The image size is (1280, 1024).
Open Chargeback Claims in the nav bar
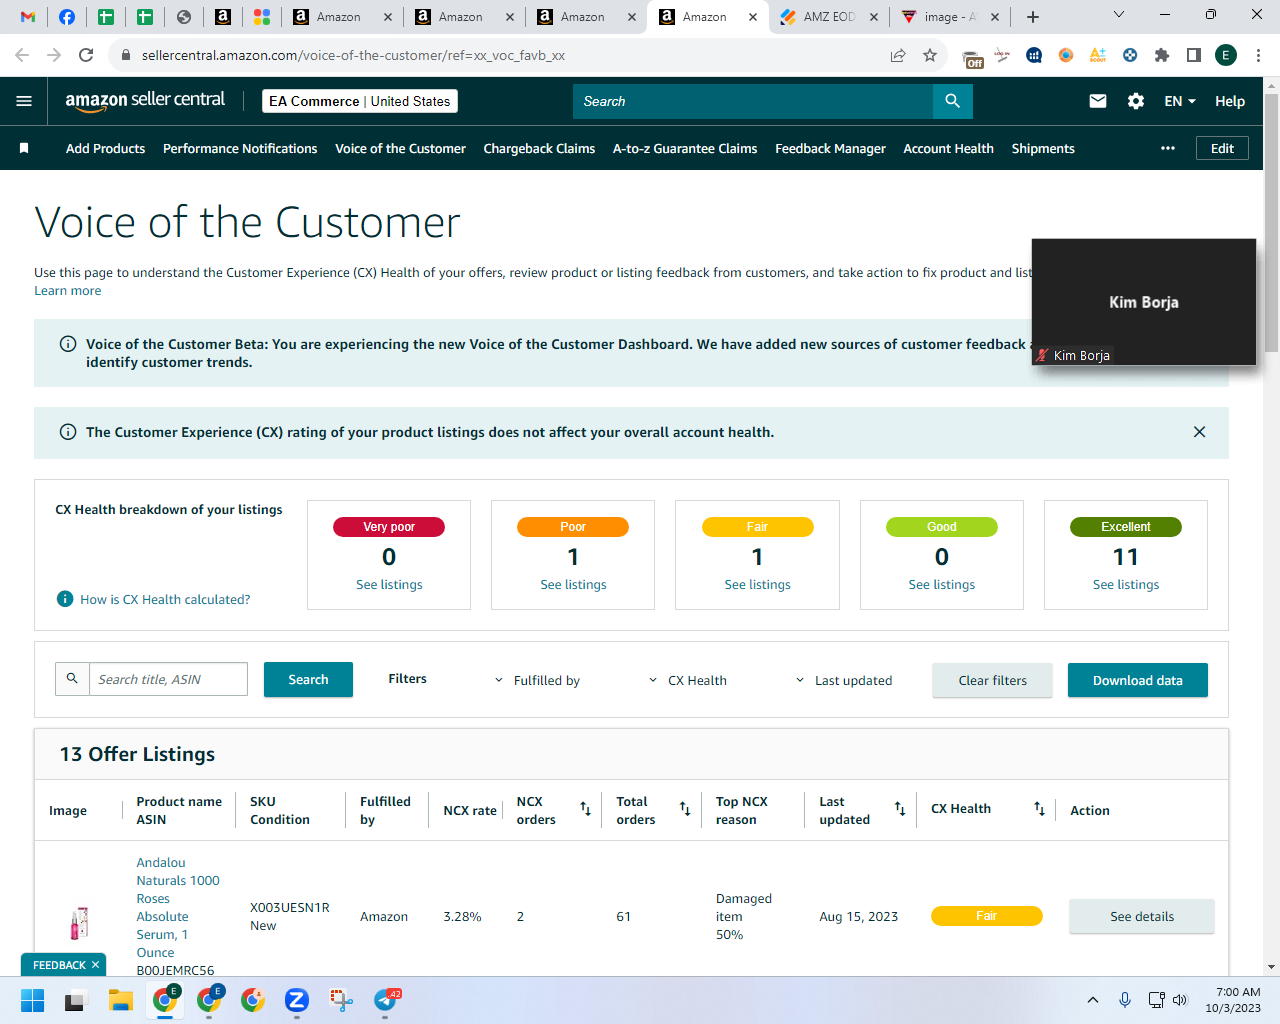(539, 148)
